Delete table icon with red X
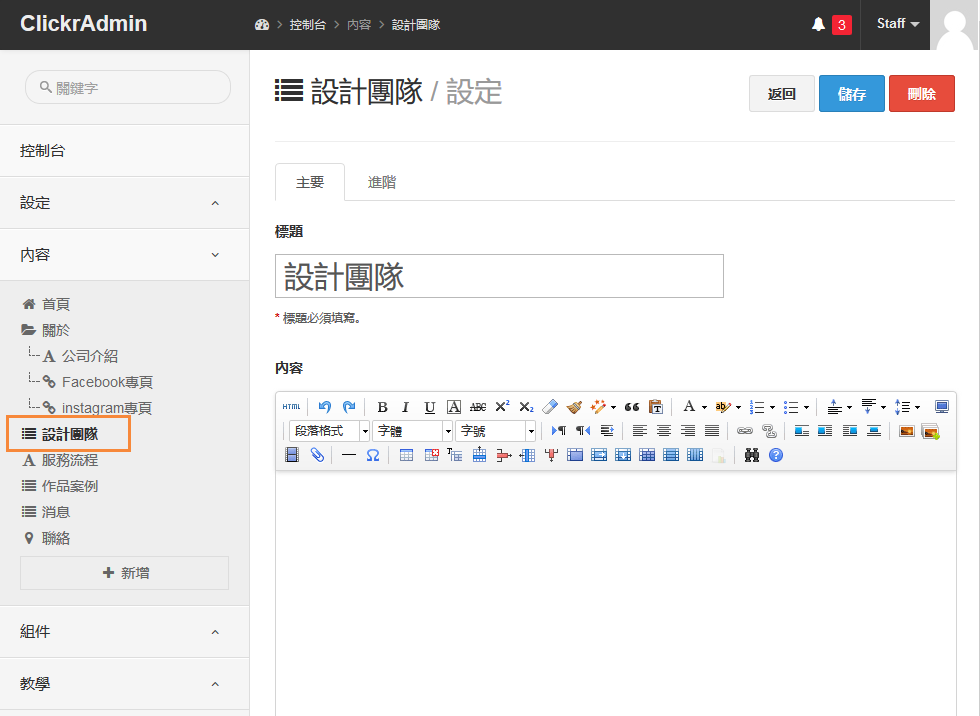 [431, 455]
